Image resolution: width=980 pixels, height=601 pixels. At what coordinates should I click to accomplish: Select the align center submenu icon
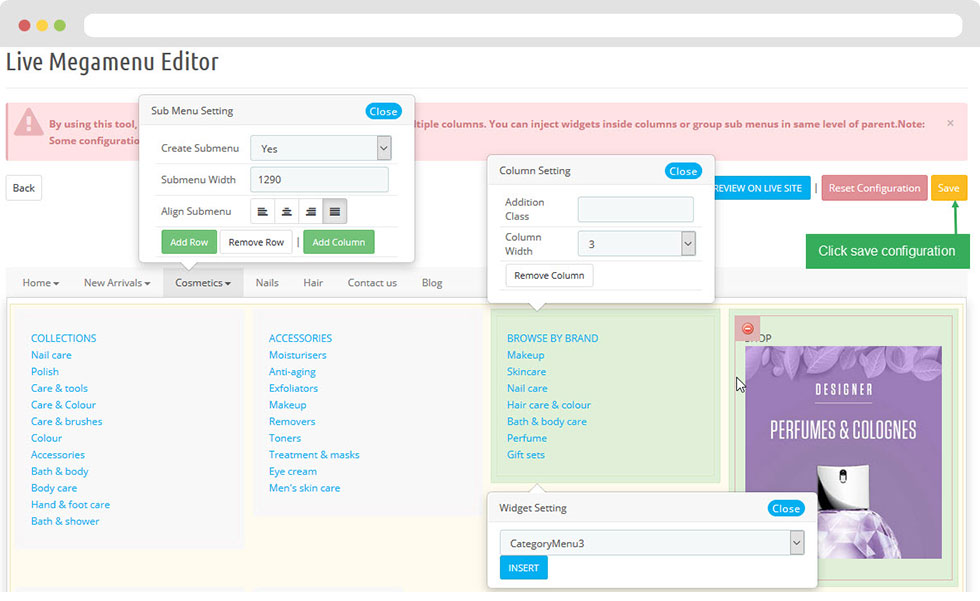(287, 211)
